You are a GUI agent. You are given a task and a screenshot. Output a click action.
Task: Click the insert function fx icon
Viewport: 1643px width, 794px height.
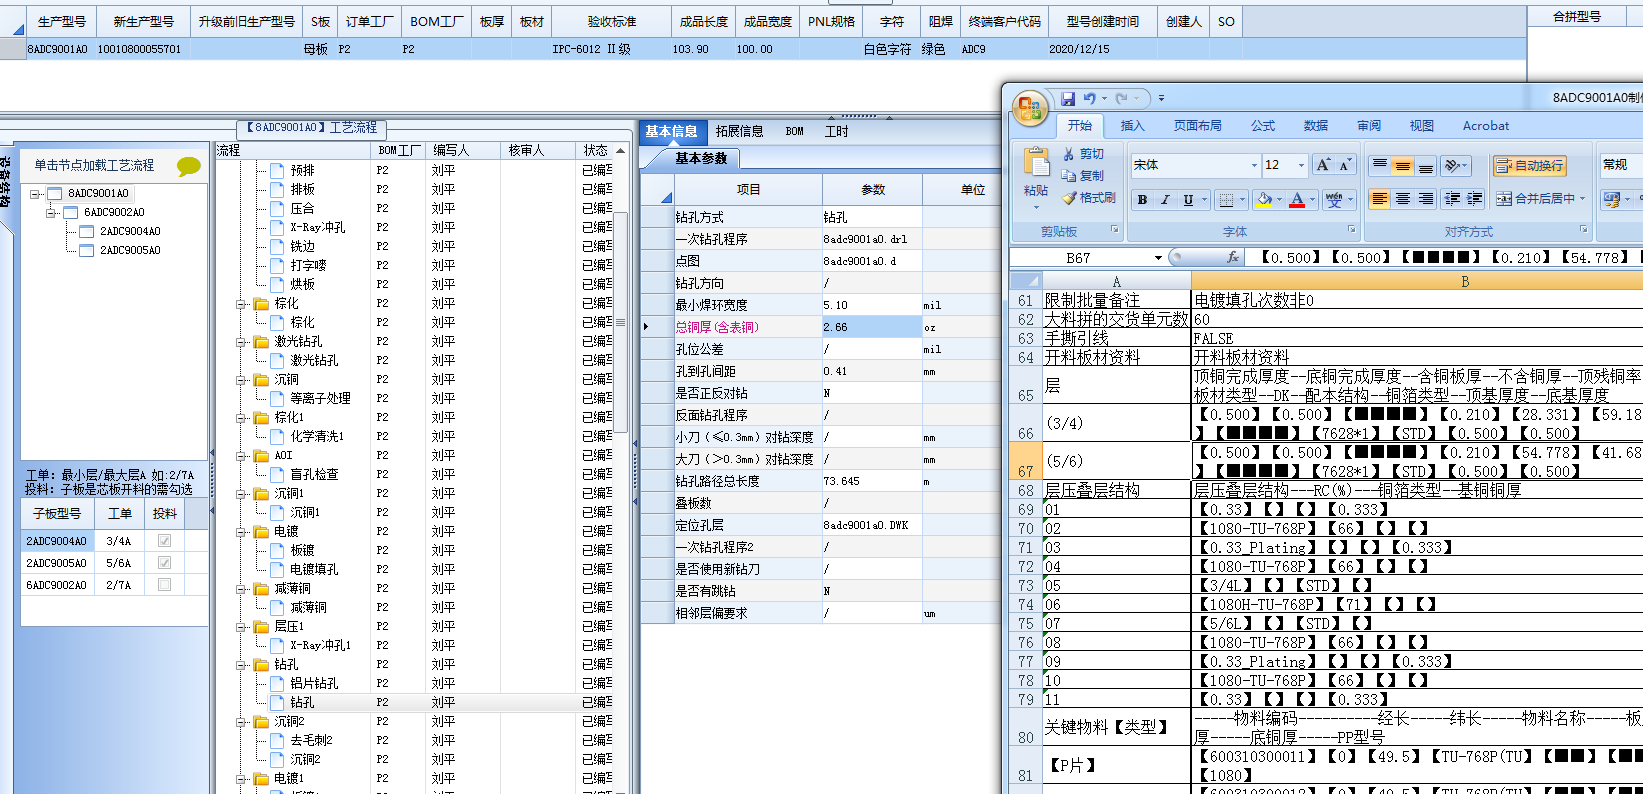click(x=1233, y=257)
